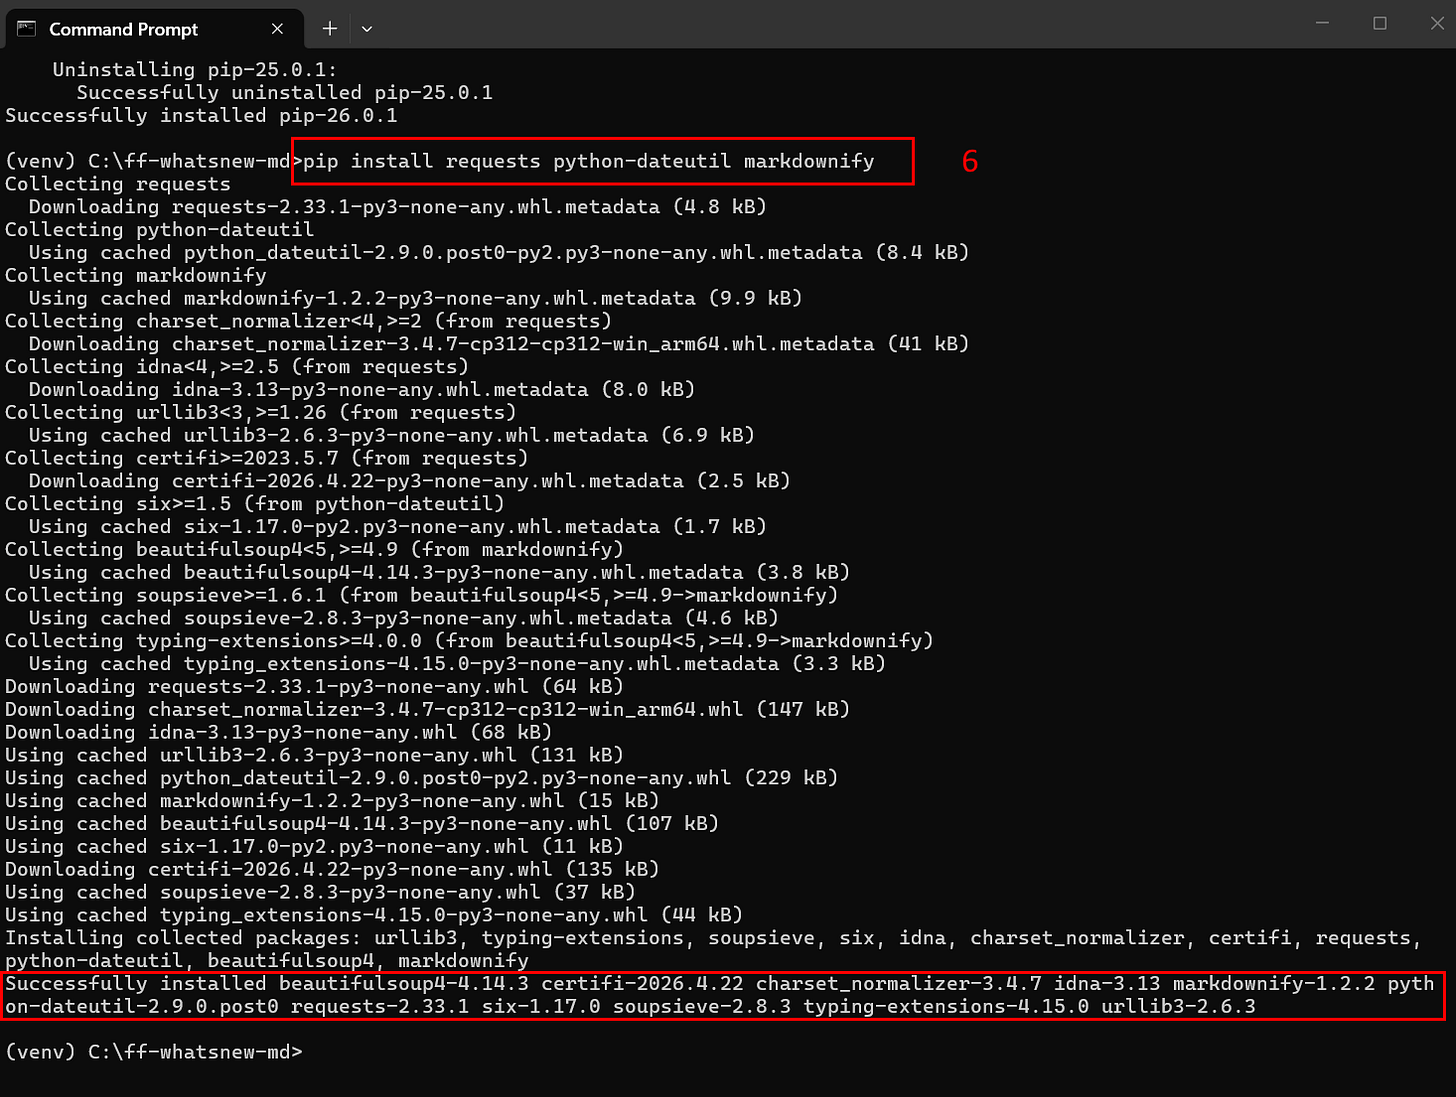Click 'Collecting six>=1.5 (from python-dateutil)' line

255,504
